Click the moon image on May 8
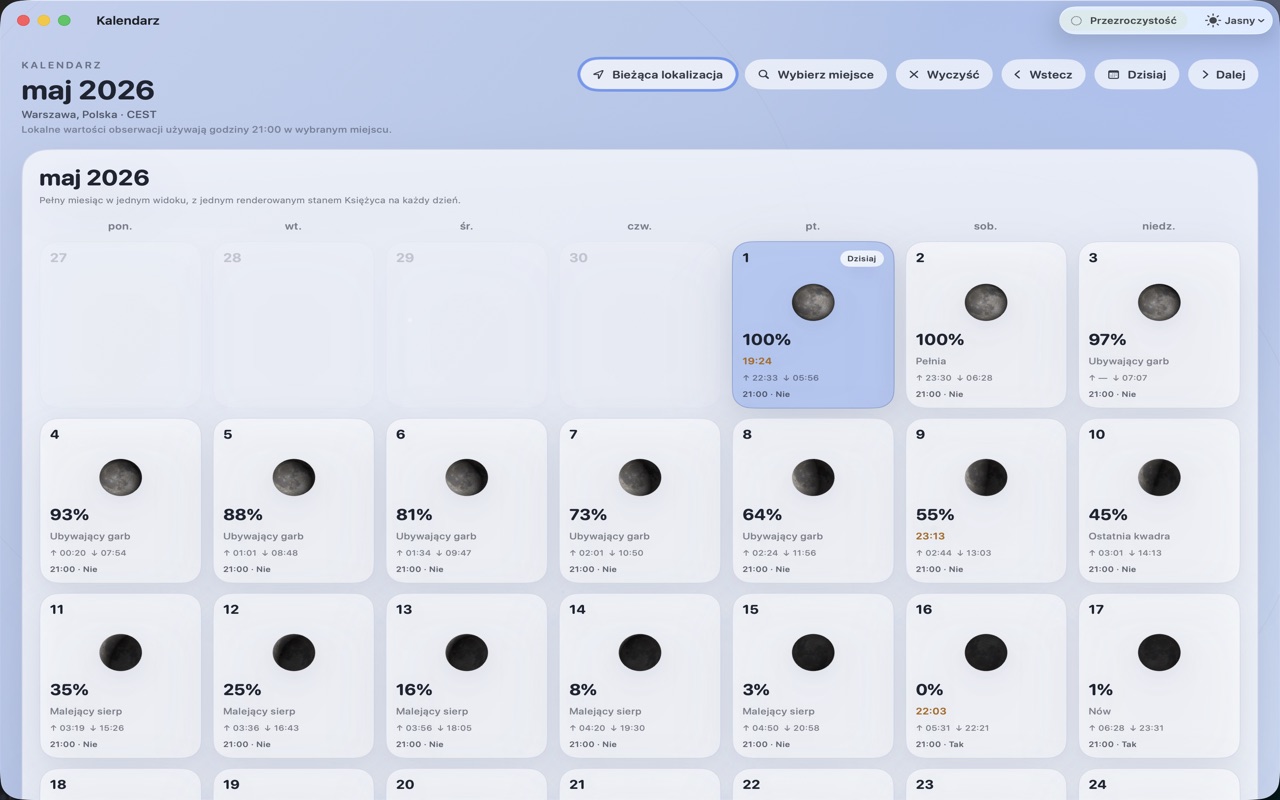 pos(813,477)
